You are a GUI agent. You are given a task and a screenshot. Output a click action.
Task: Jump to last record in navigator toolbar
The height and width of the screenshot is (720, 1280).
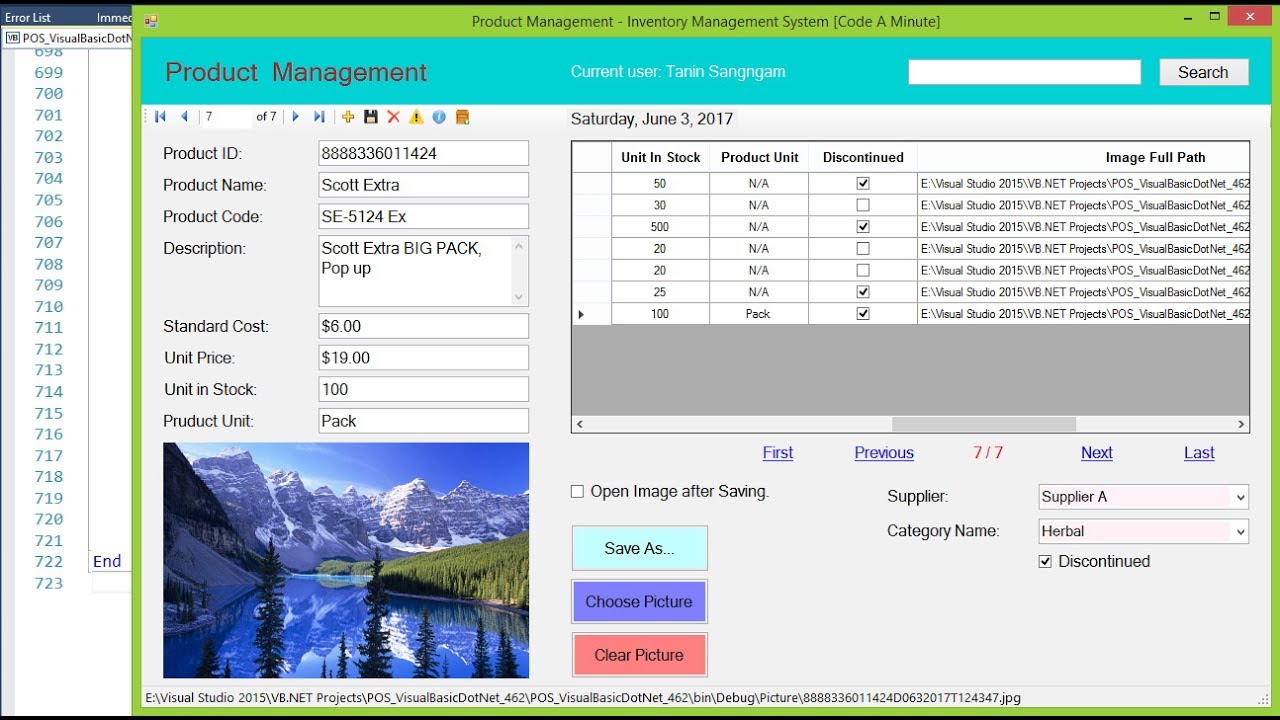pos(319,117)
